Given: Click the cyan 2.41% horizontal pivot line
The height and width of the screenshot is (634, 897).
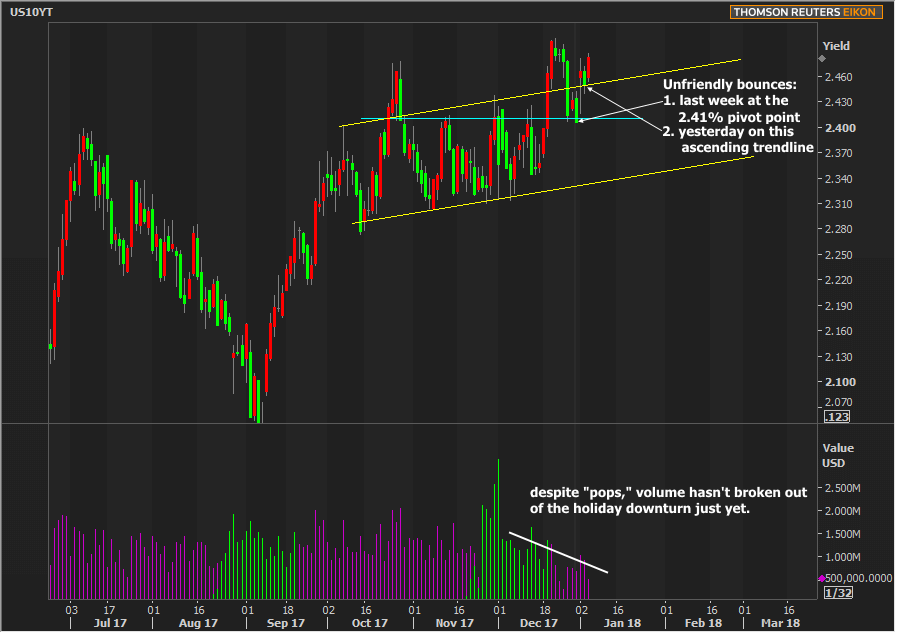Looking at the screenshot, I should point(501,119).
